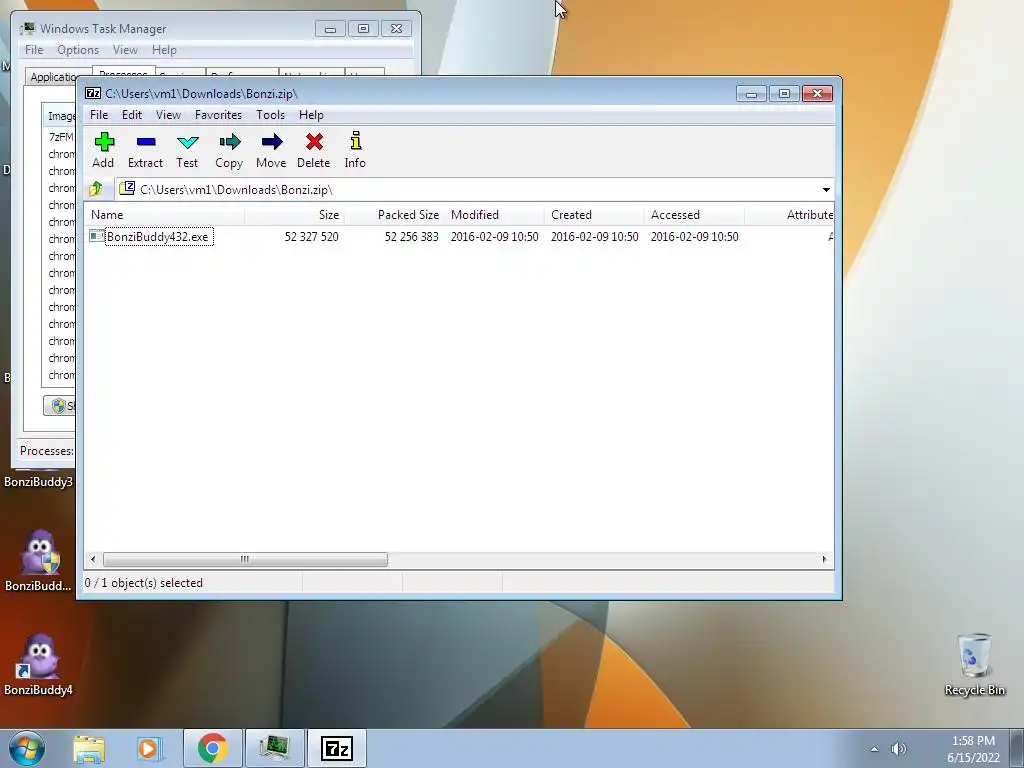Viewport: 1024px width, 768px height.
Task: Sort by Created column header
Action: pyautogui.click(x=594, y=215)
